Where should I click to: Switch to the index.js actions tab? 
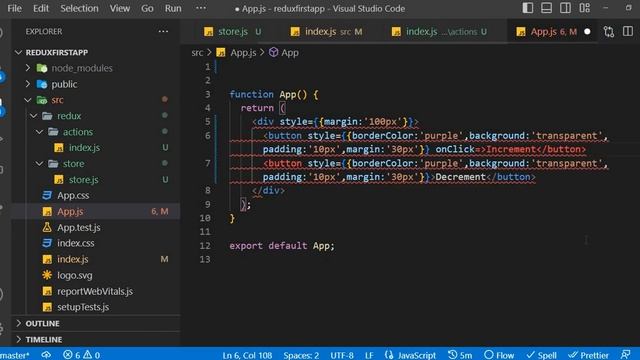[x=439, y=31]
